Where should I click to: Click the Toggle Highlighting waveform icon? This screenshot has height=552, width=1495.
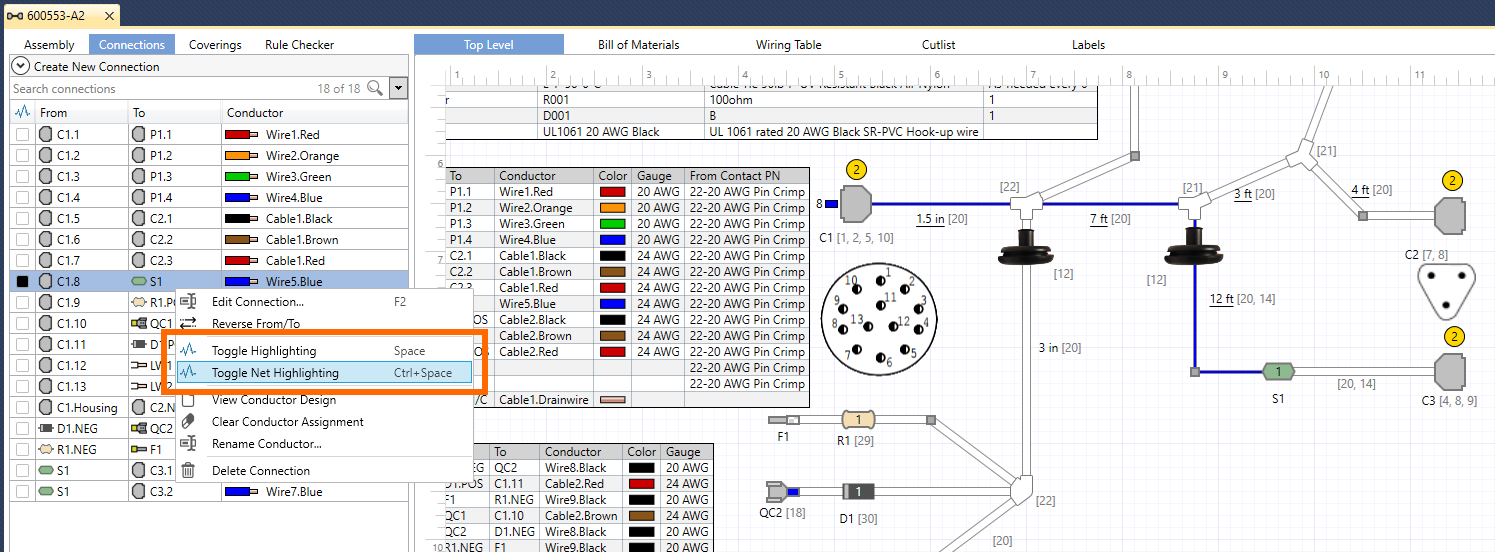[188, 351]
